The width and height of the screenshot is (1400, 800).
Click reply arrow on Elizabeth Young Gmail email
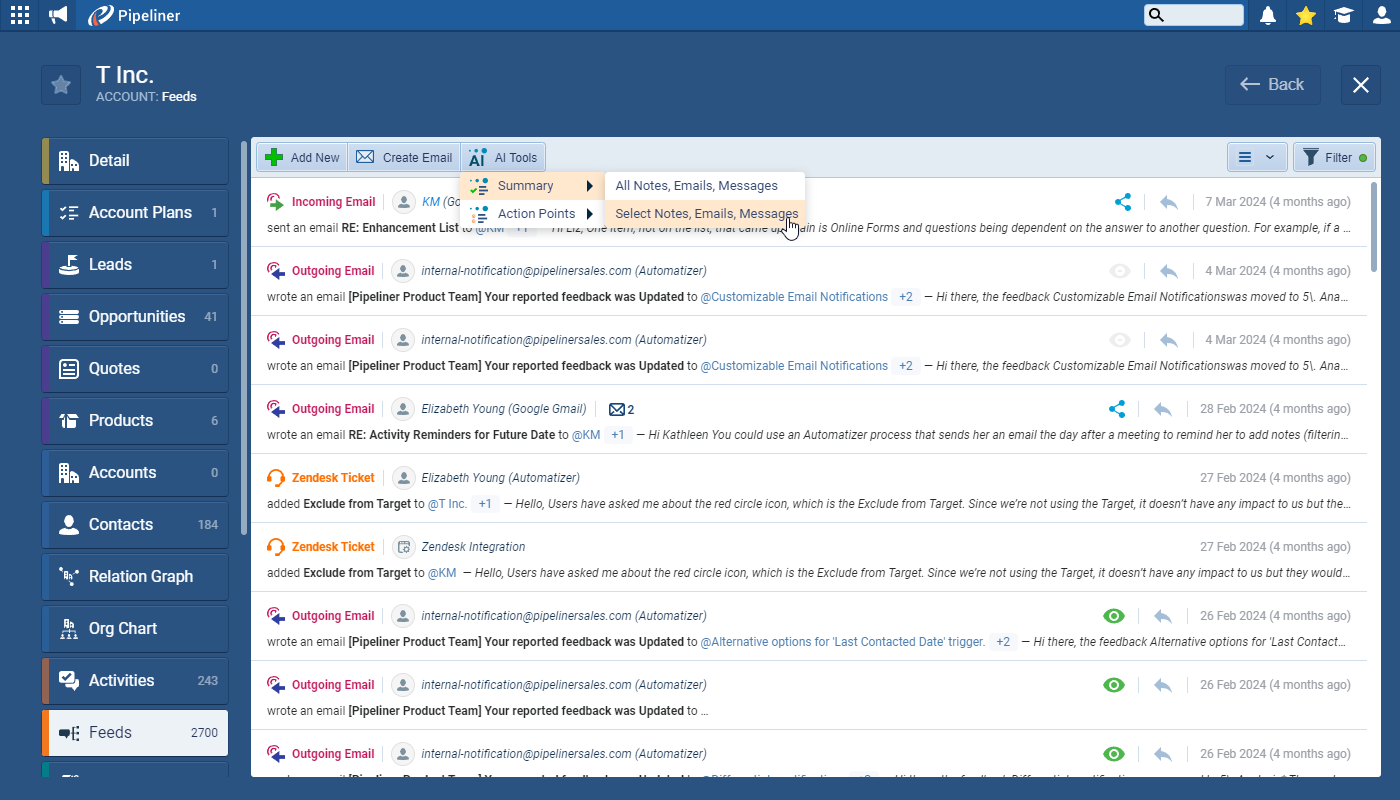[1162, 409]
